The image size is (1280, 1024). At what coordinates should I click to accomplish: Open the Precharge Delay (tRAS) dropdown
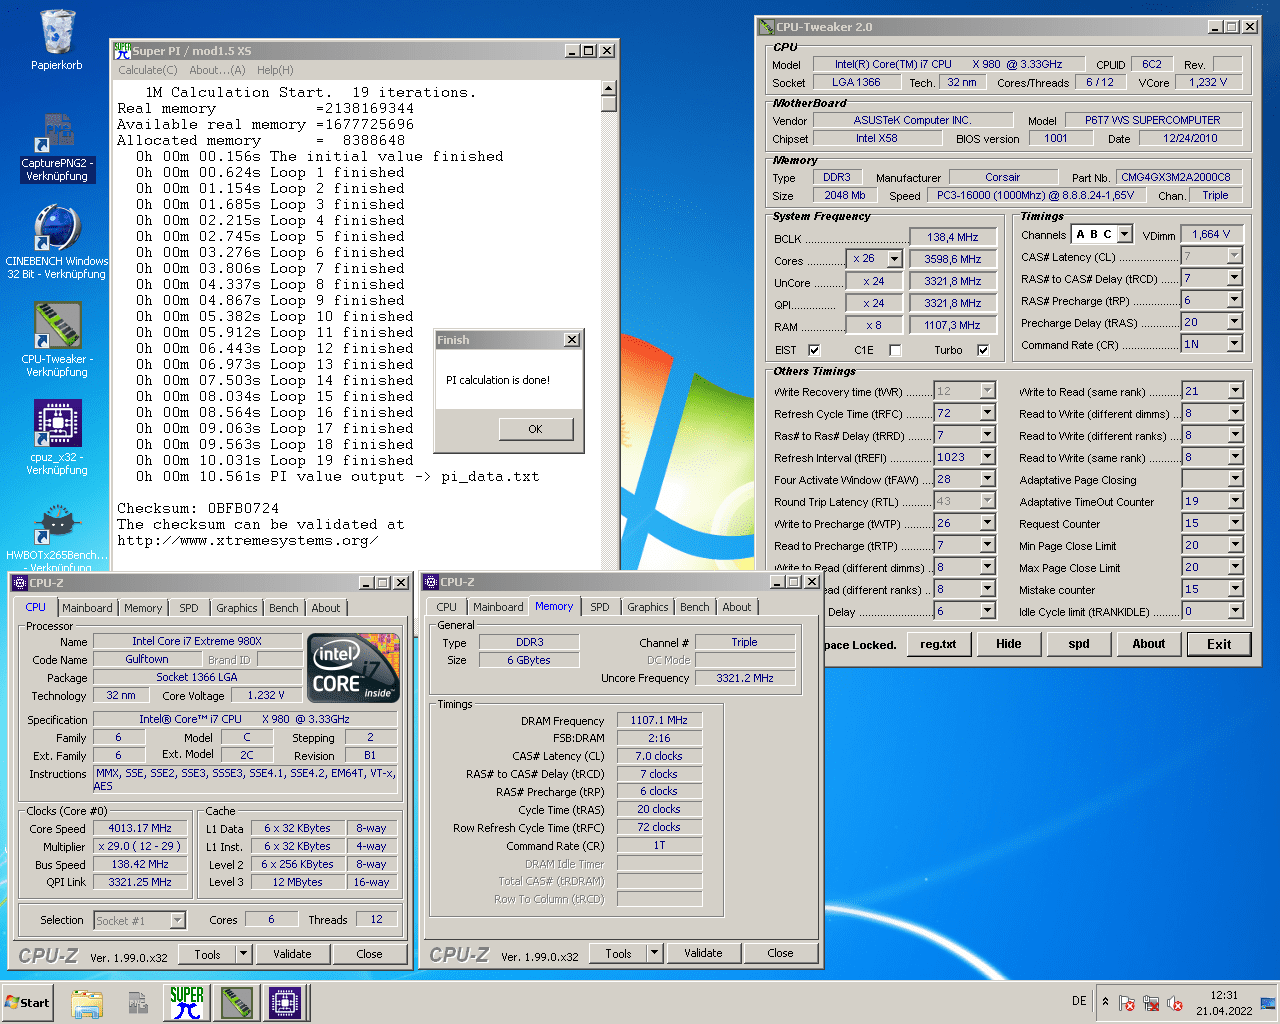1234,322
